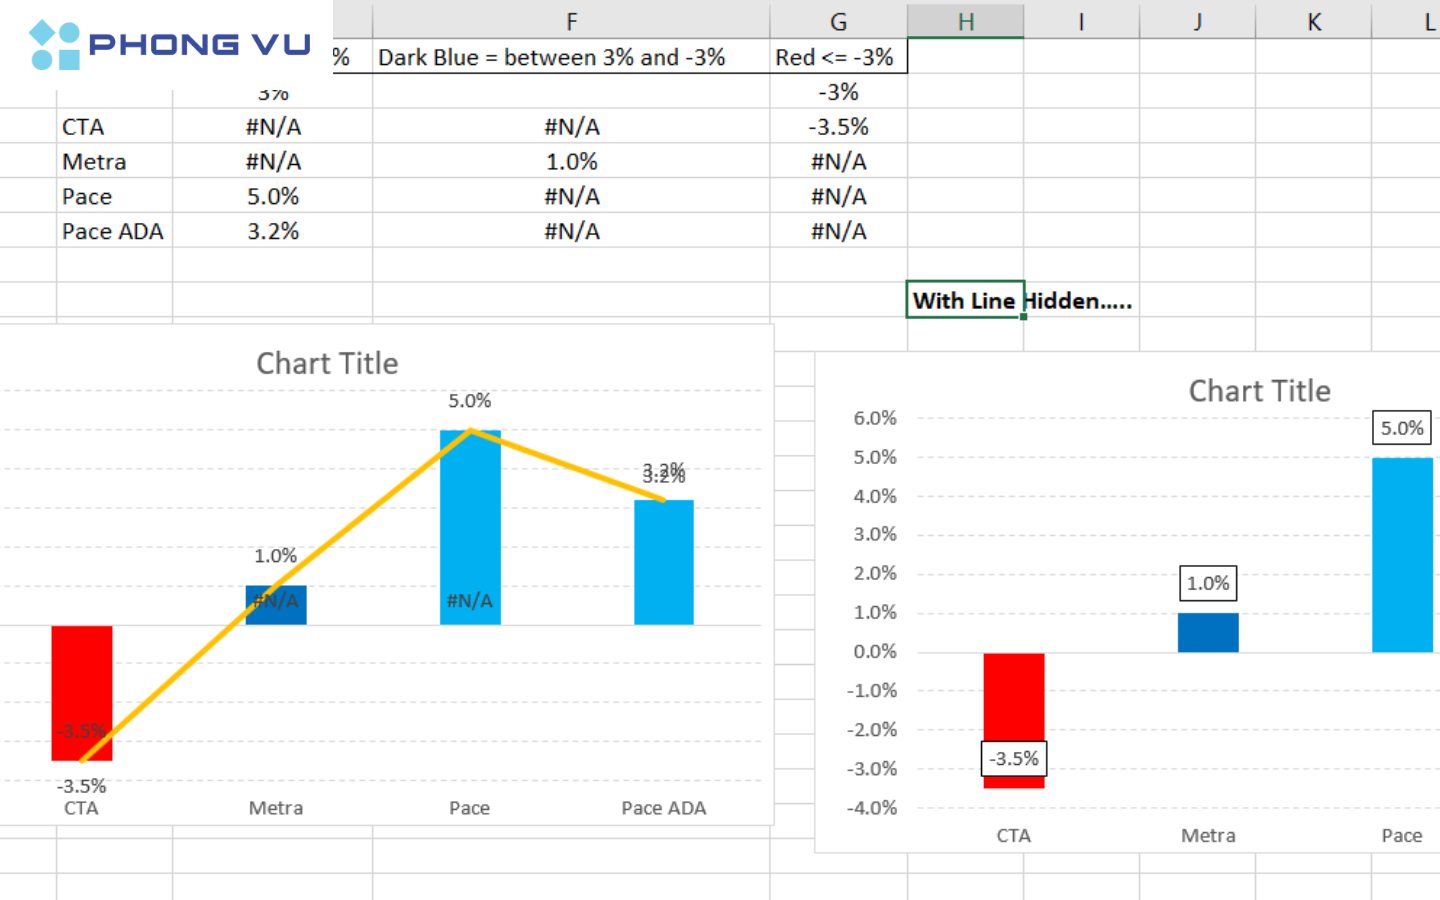
Task: Click boxed '-3.5%' label in right chart
Action: tap(1014, 759)
